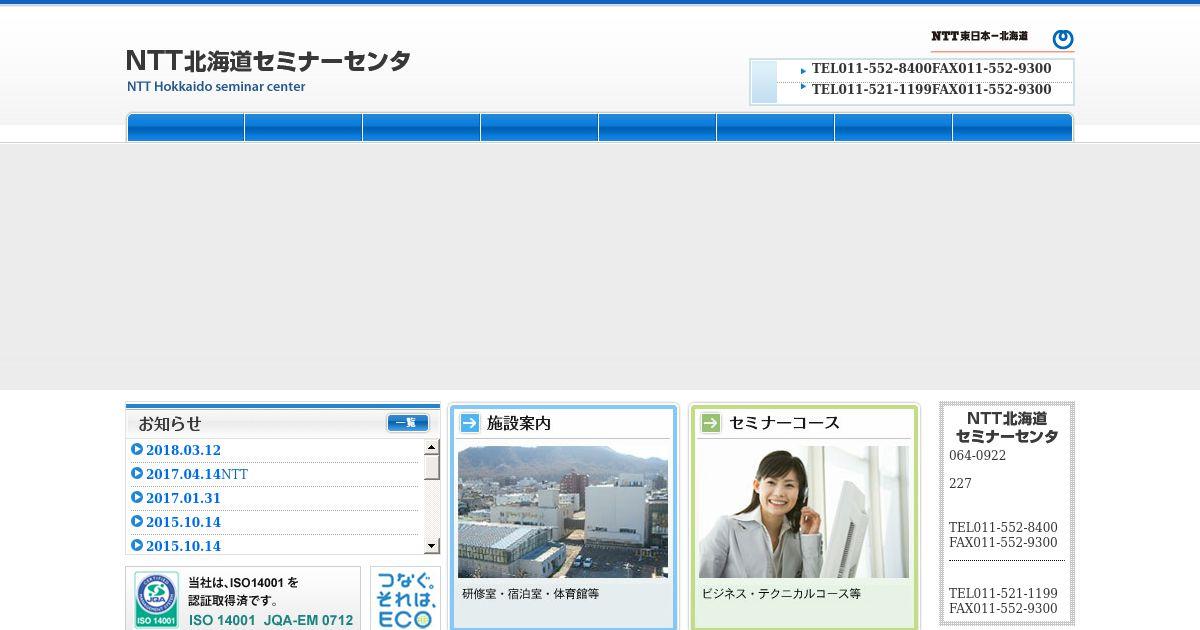Click the TEL011-521-1199 header line
The width and height of the screenshot is (1200, 630).
click(x=932, y=90)
